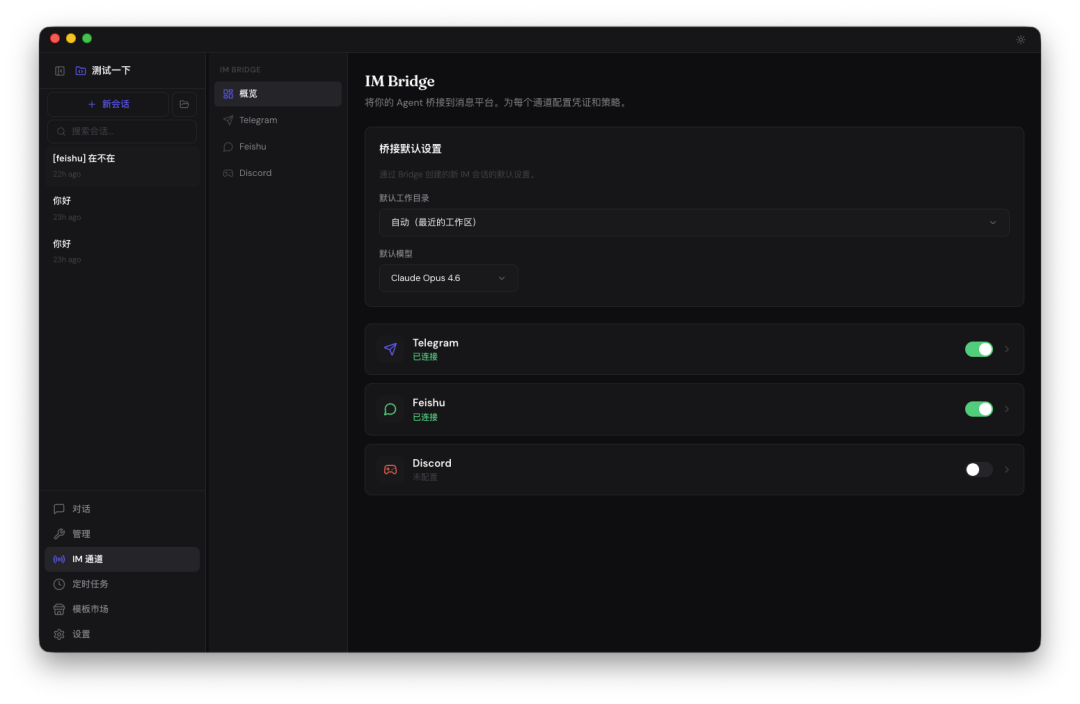
Task: Turn off the Feishu channel switch
Action: coord(978,409)
